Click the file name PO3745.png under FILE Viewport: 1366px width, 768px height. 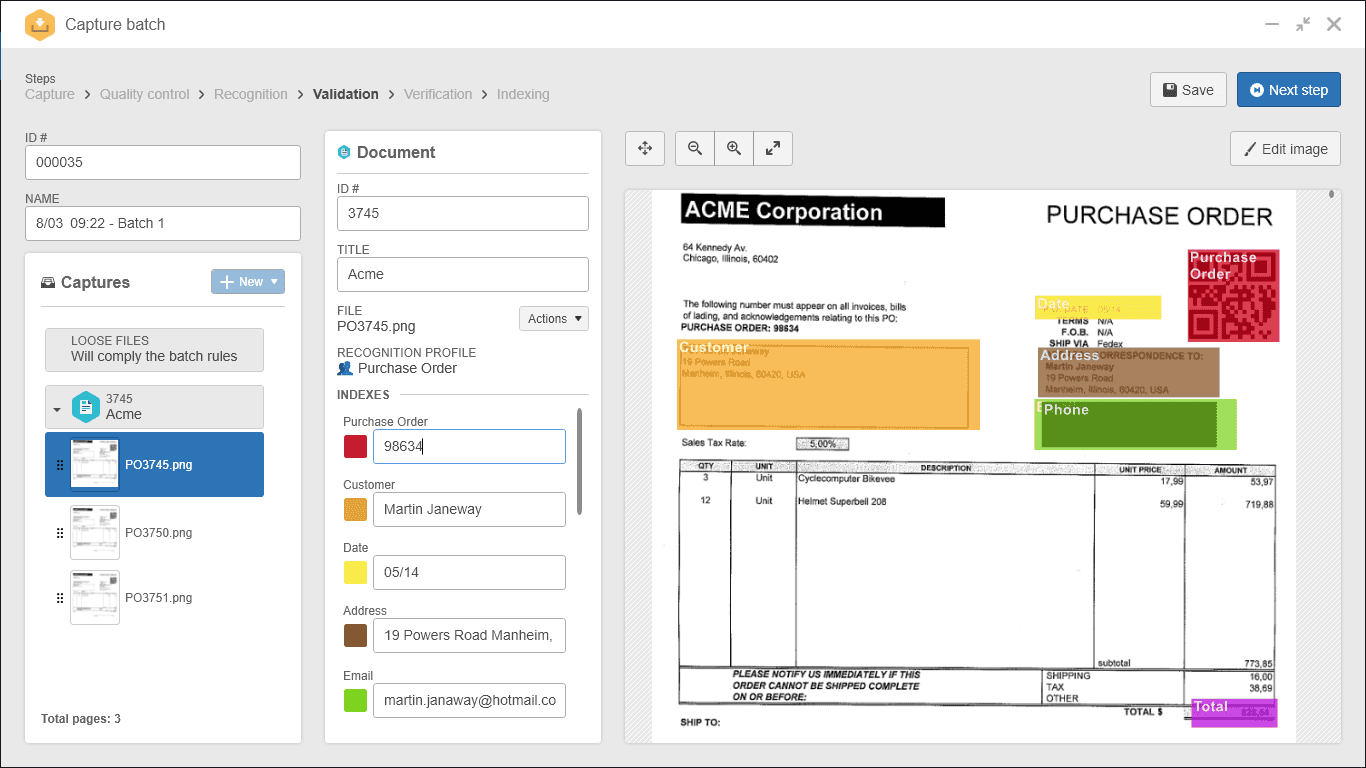(376, 326)
